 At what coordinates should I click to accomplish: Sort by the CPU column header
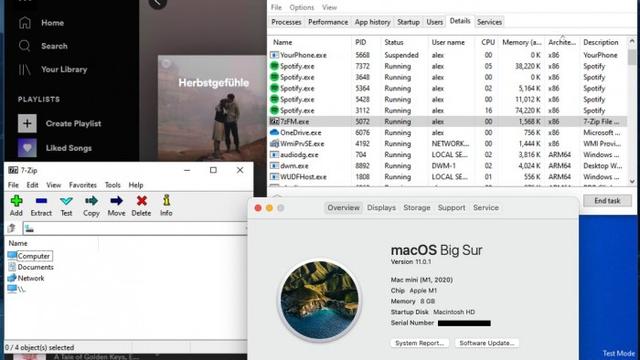point(488,42)
